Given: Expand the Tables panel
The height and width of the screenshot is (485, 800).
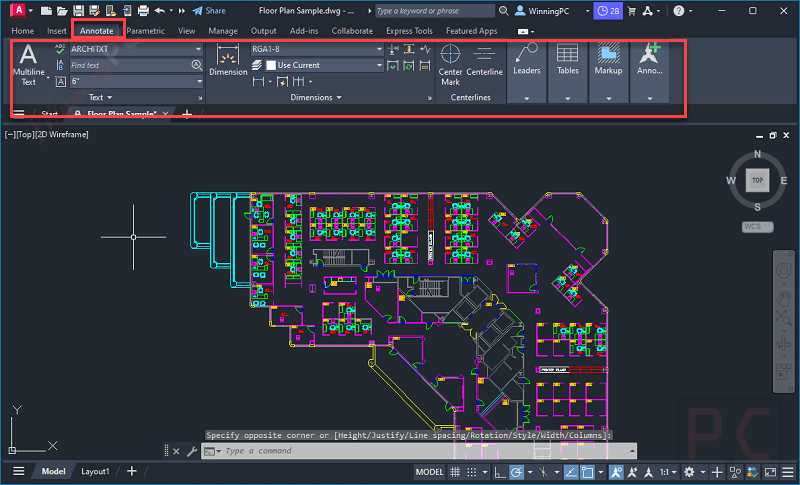Looking at the screenshot, I should [567, 98].
